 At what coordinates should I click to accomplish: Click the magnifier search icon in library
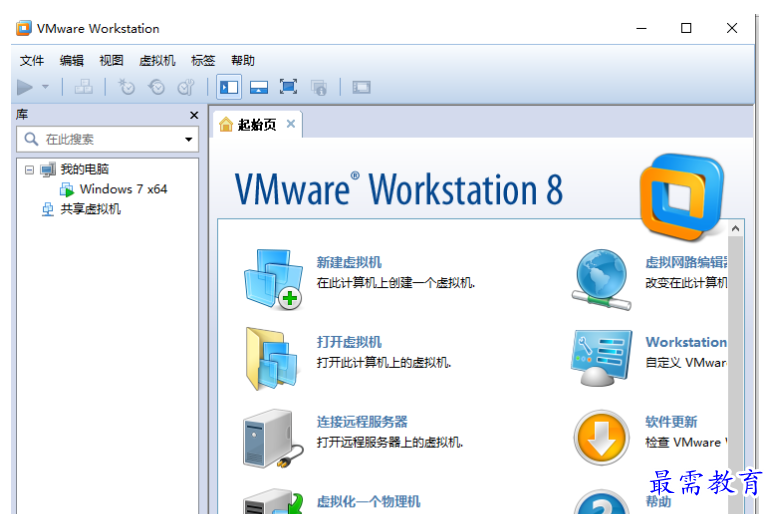click(31, 139)
